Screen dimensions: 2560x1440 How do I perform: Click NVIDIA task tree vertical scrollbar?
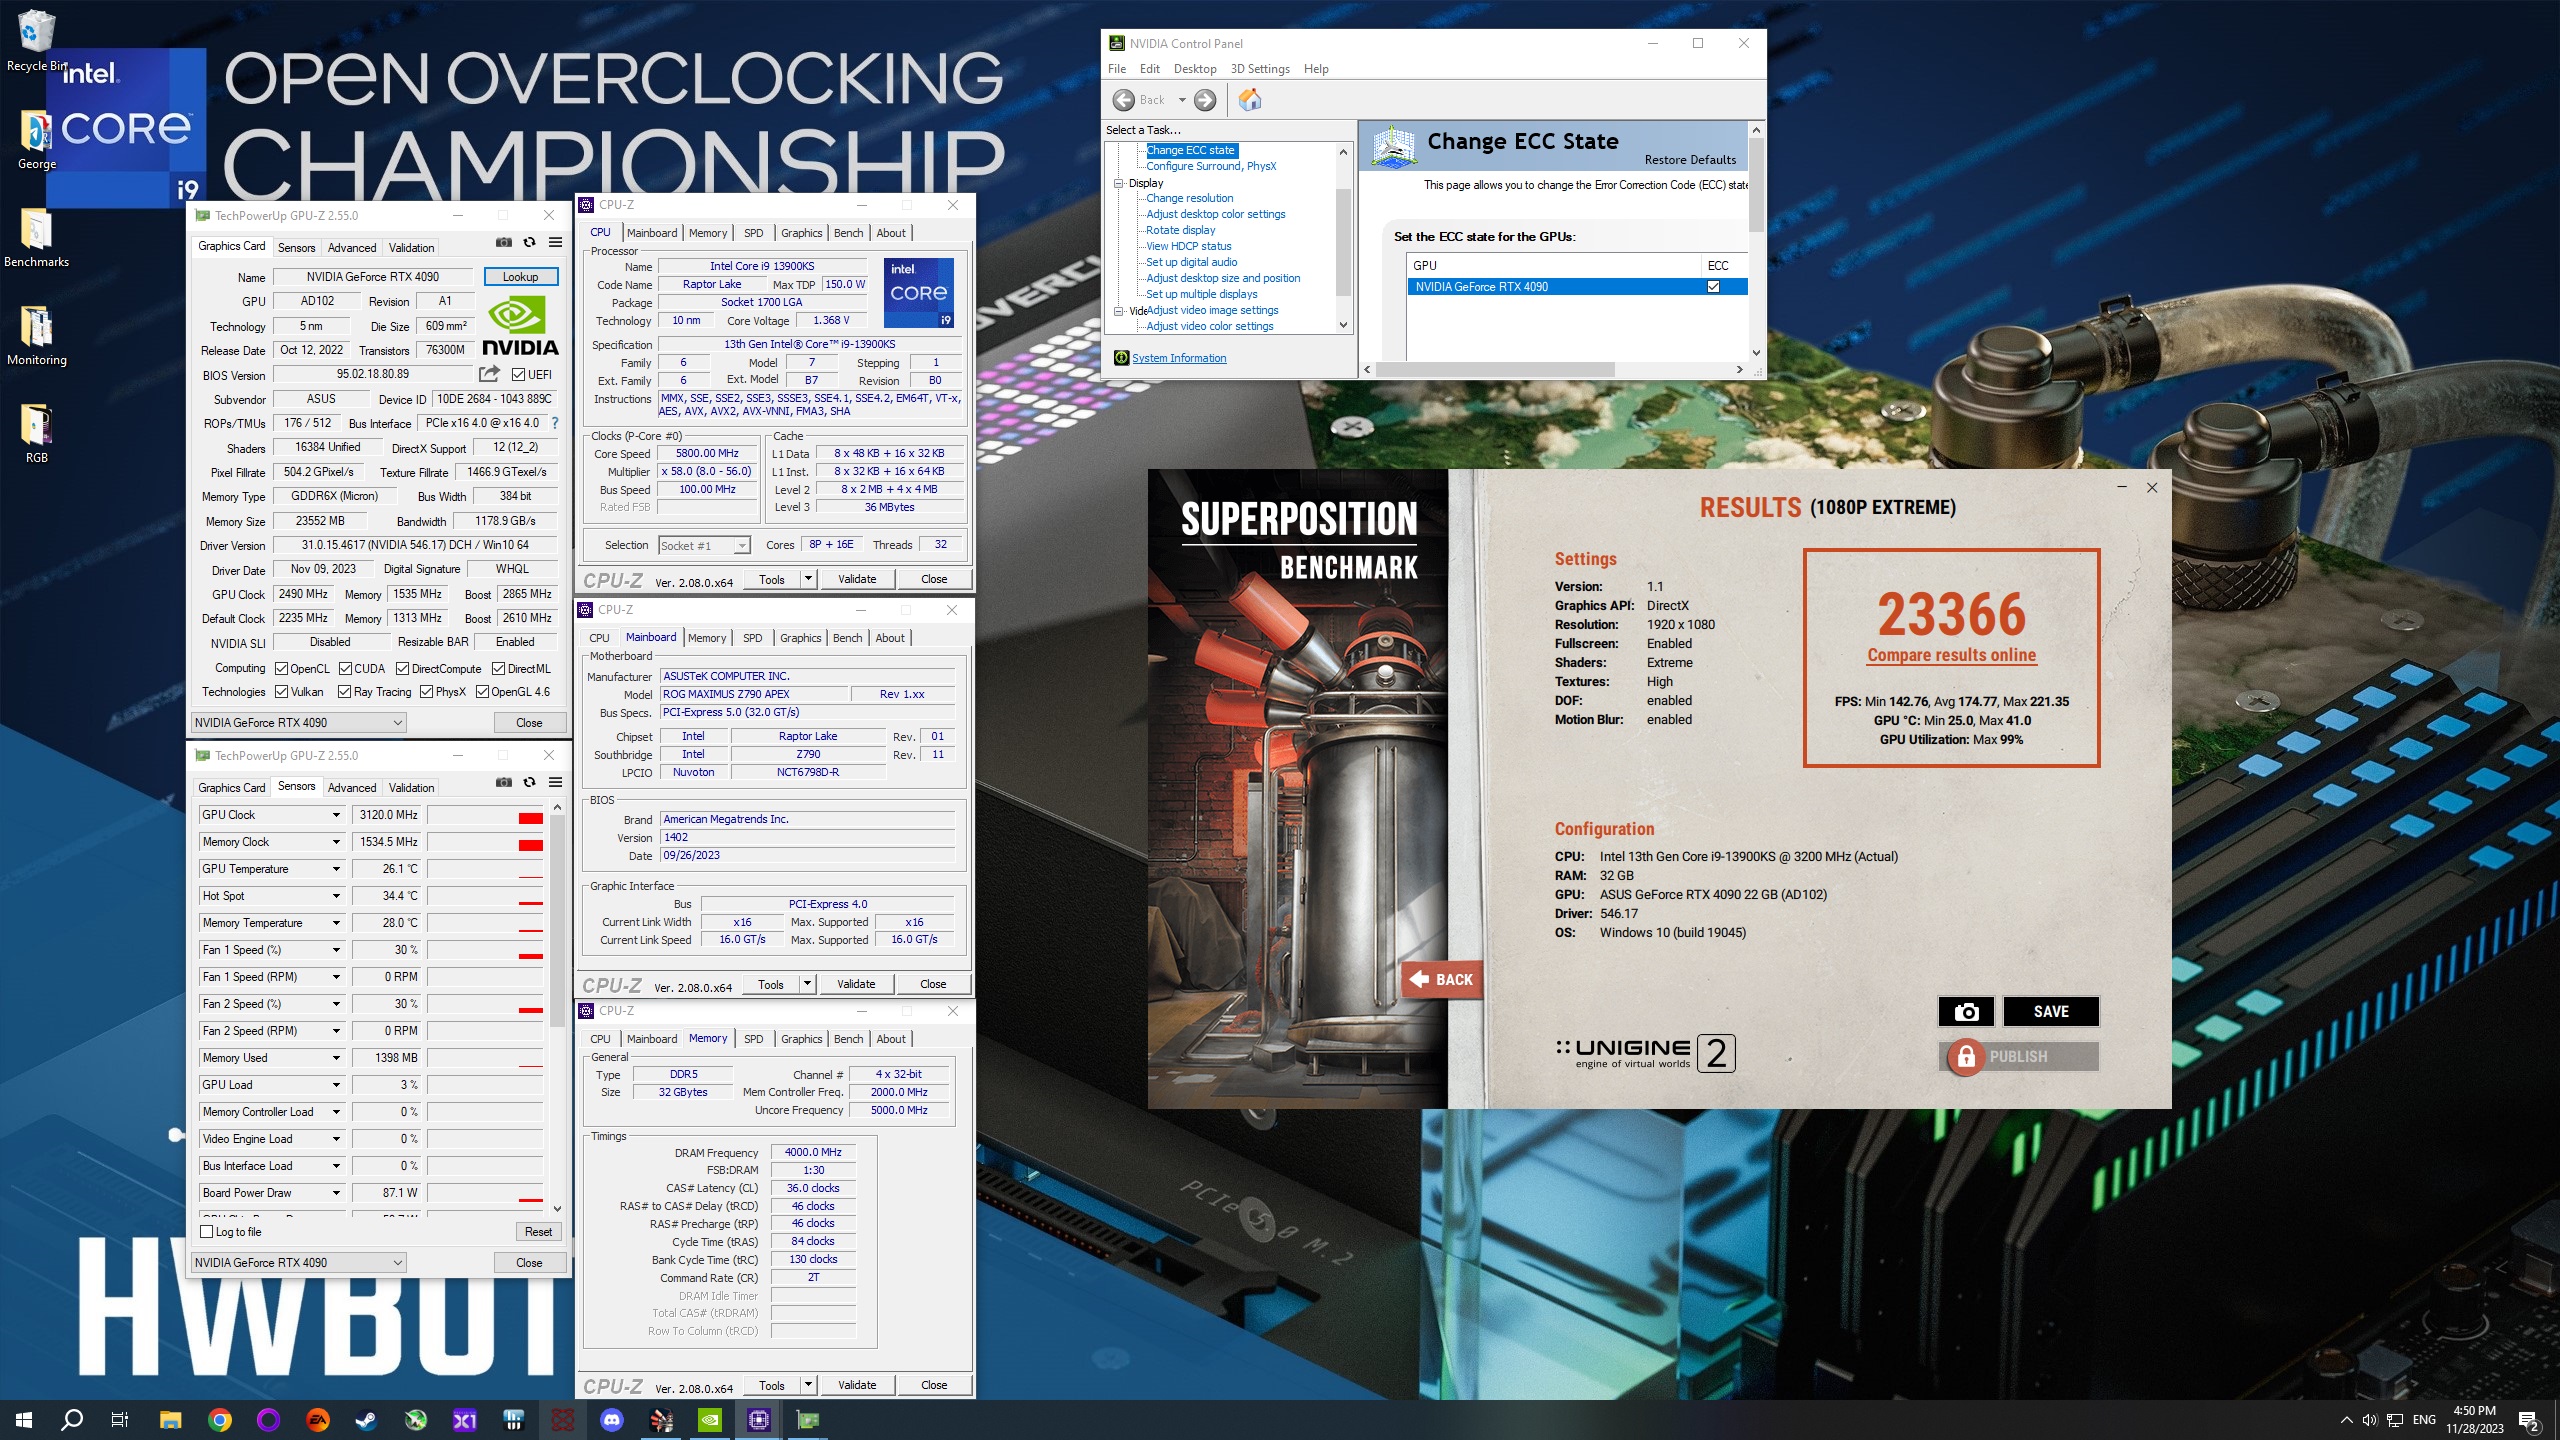coord(1343,240)
